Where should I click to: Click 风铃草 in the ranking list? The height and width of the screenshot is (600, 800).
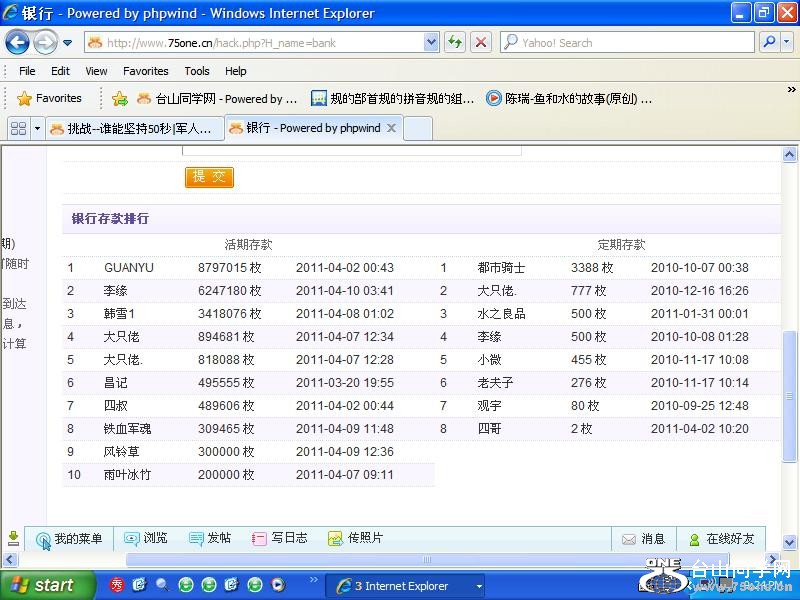click(121, 452)
